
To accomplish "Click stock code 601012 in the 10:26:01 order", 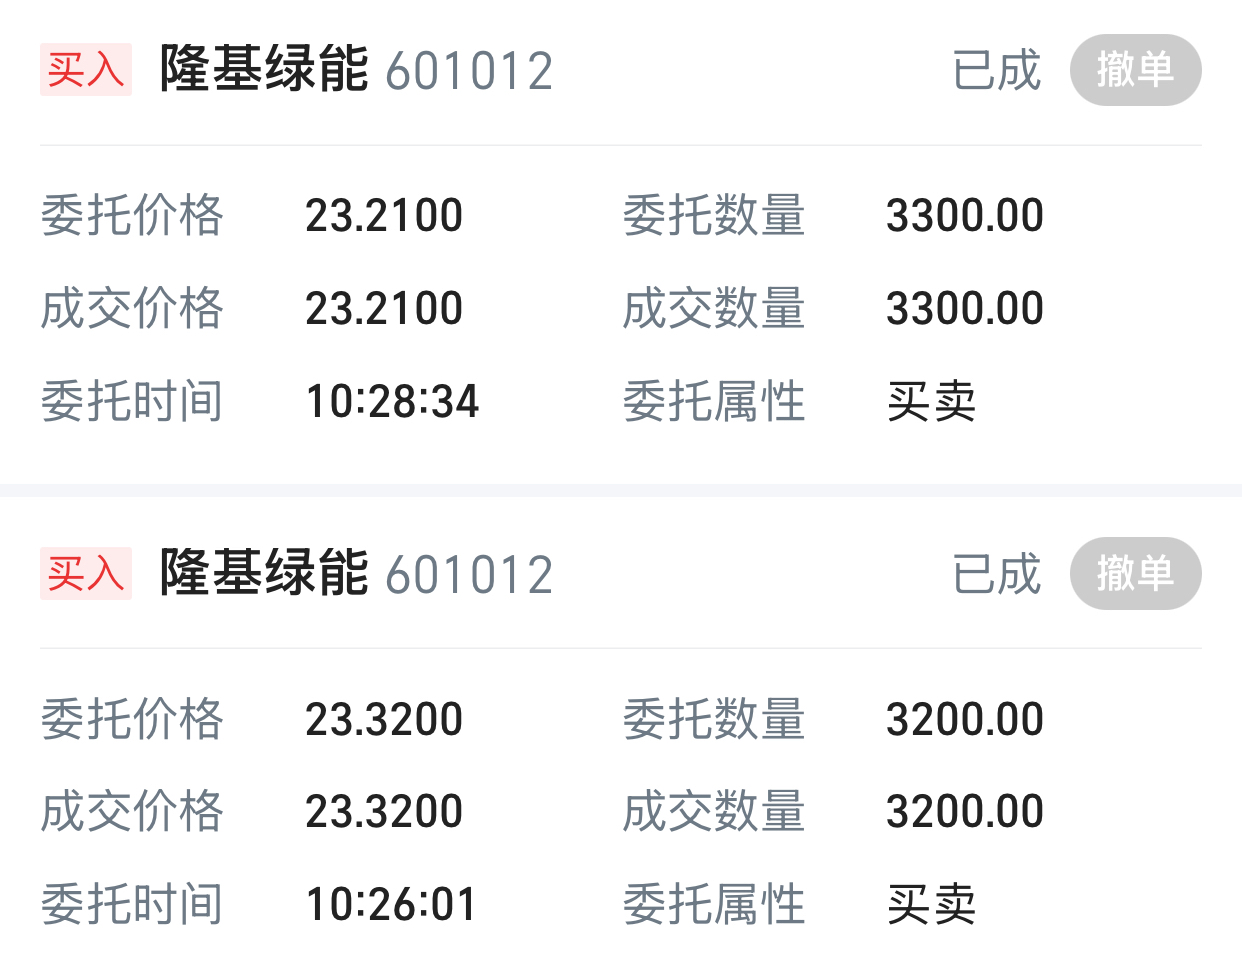I will point(469,575).
